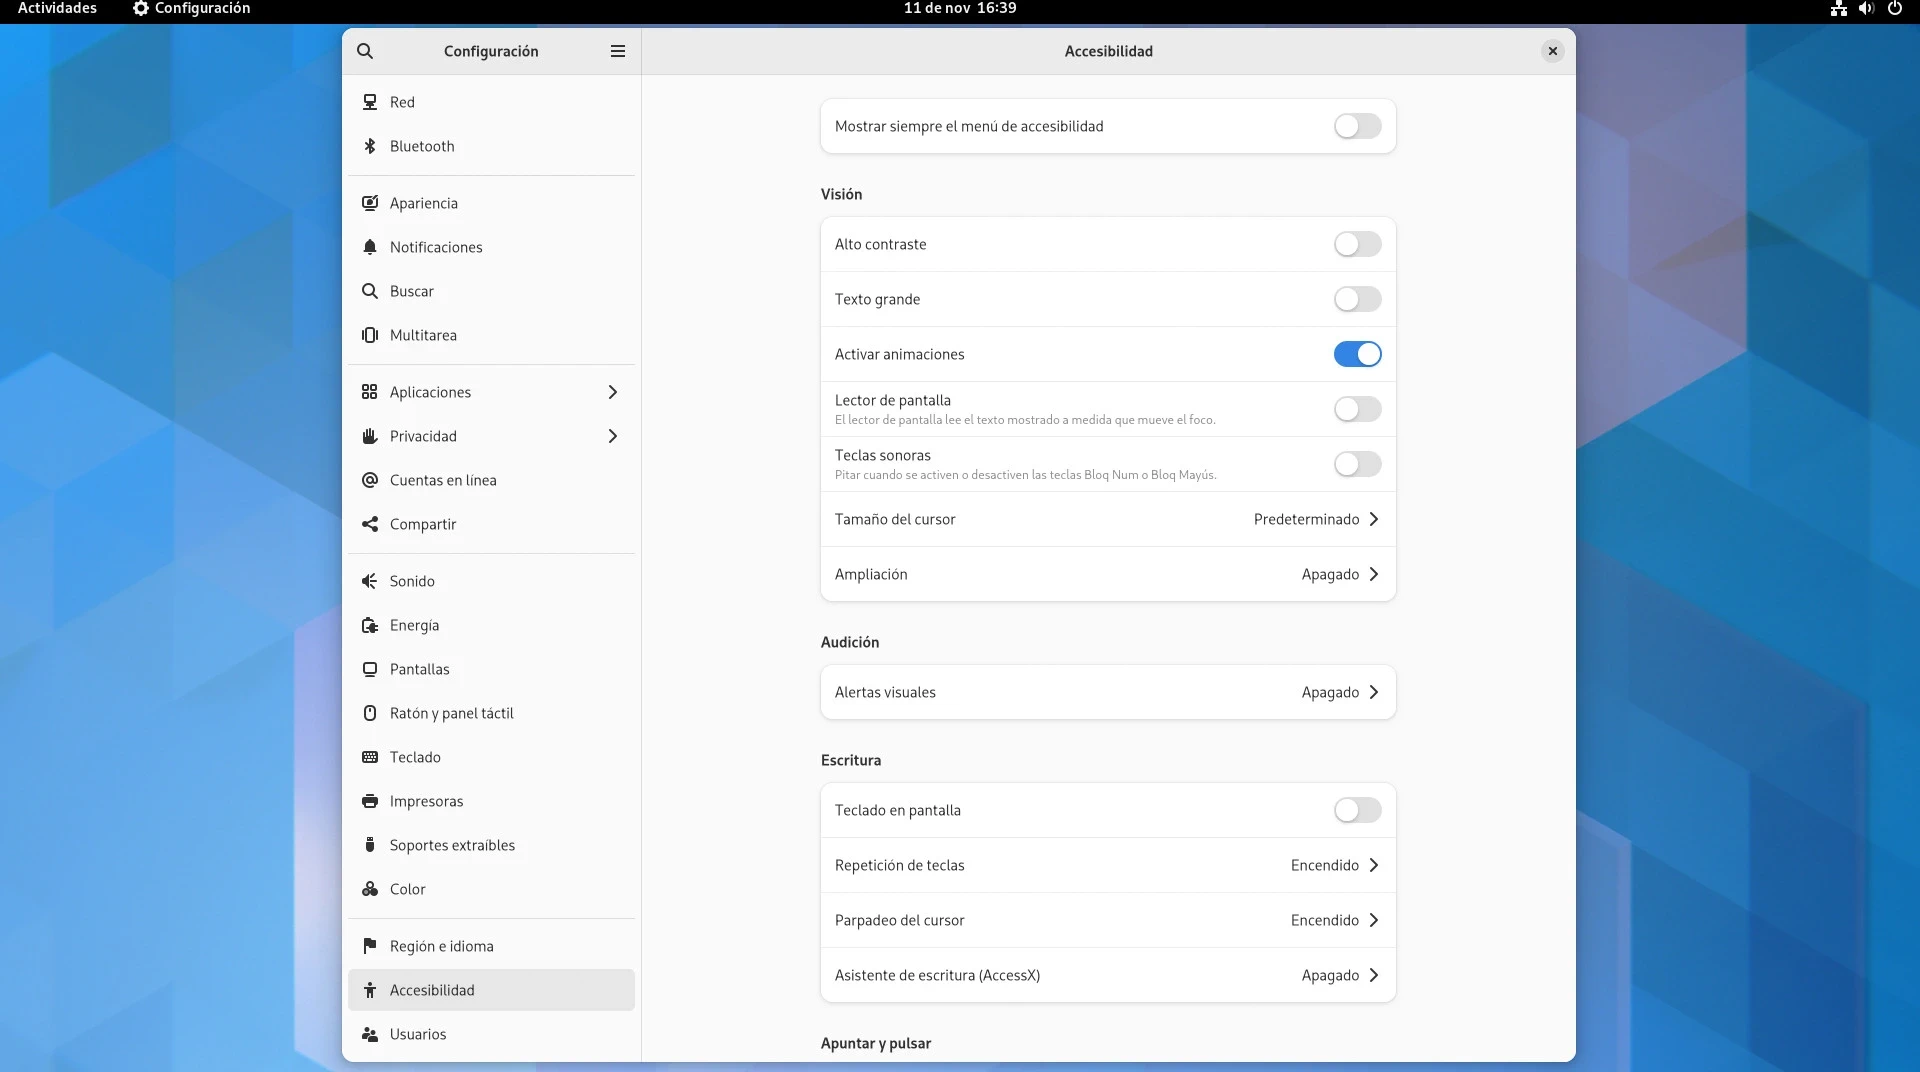Click the Bluetooth icon in the sidebar
Screen dimensions: 1920x1072
370,146
